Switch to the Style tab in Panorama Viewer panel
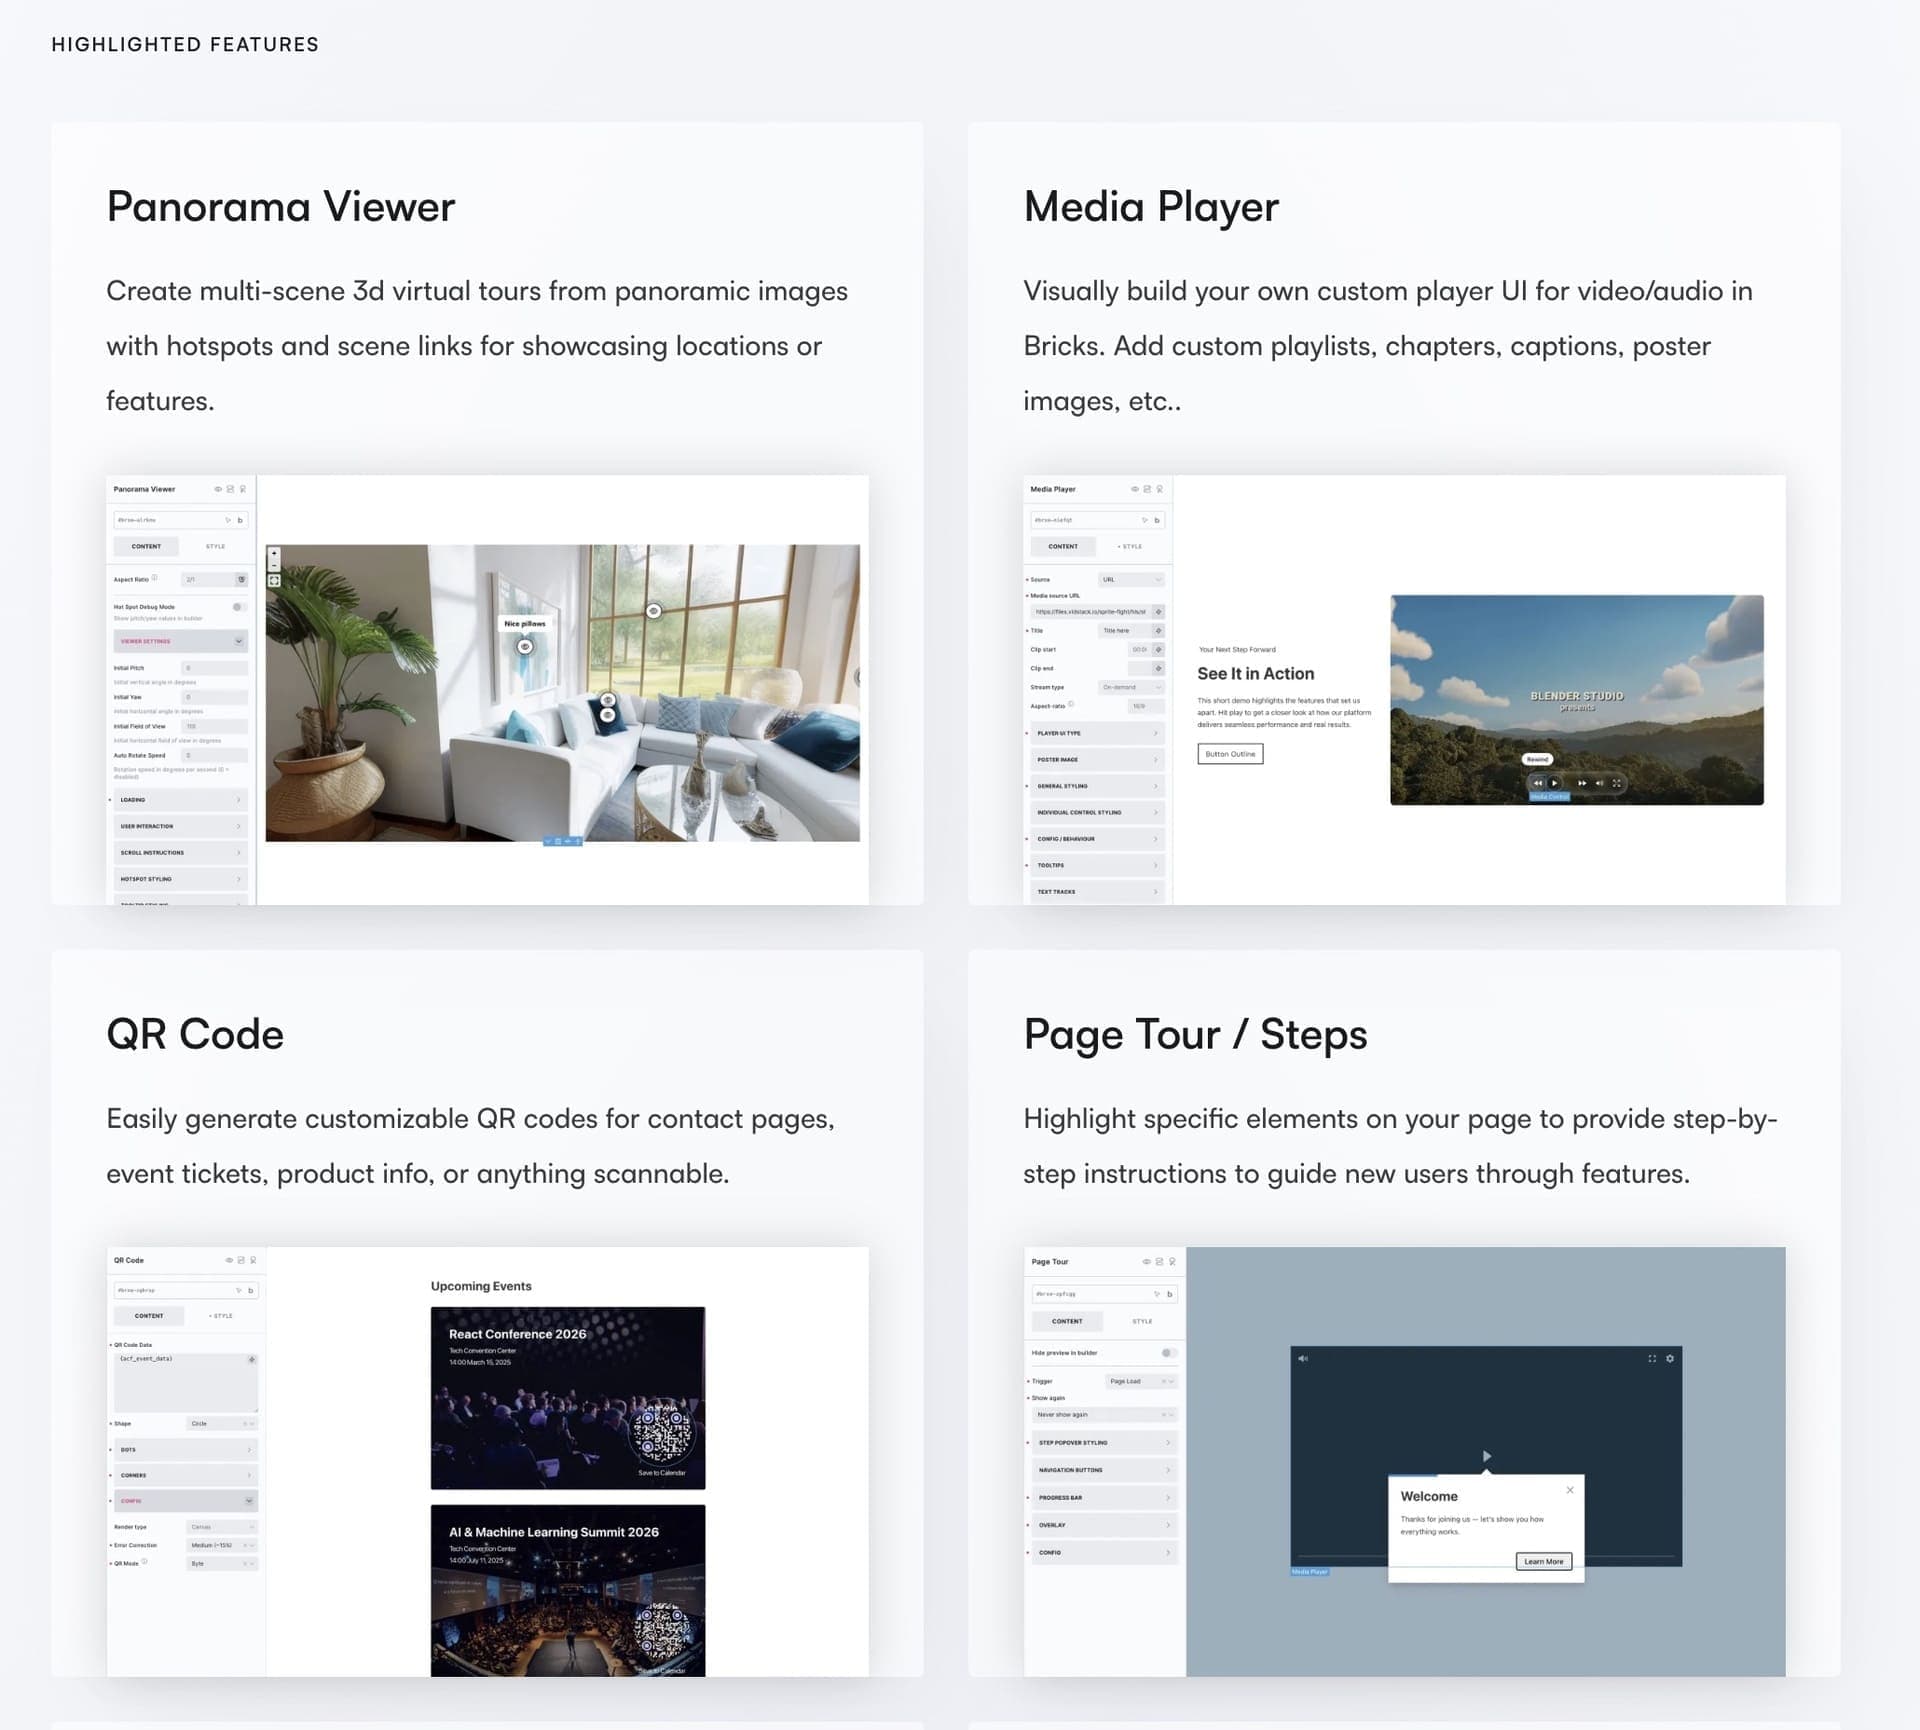This screenshot has height=1730, width=1920. (x=215, y=547)
